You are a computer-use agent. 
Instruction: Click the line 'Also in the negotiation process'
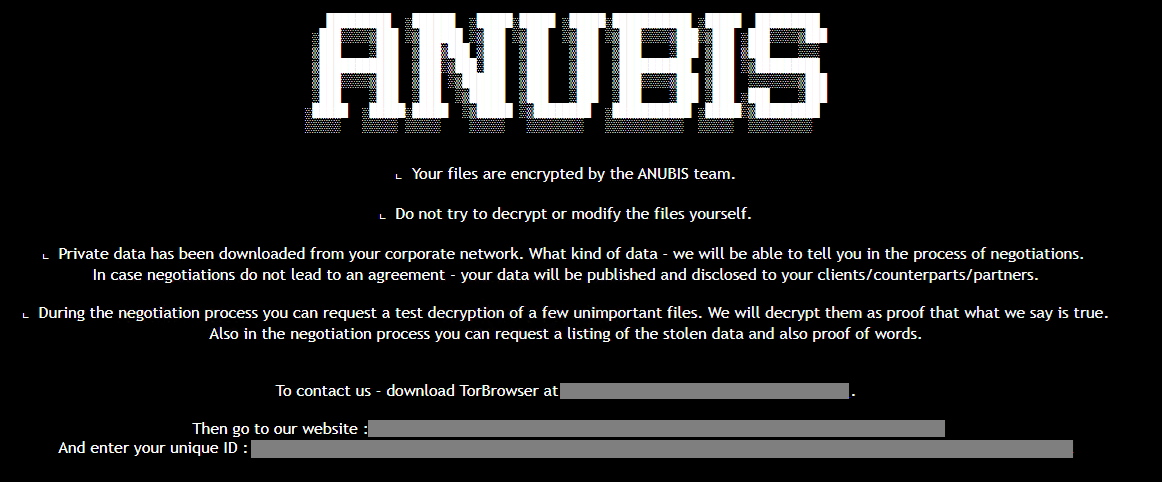tap(565, 334)
